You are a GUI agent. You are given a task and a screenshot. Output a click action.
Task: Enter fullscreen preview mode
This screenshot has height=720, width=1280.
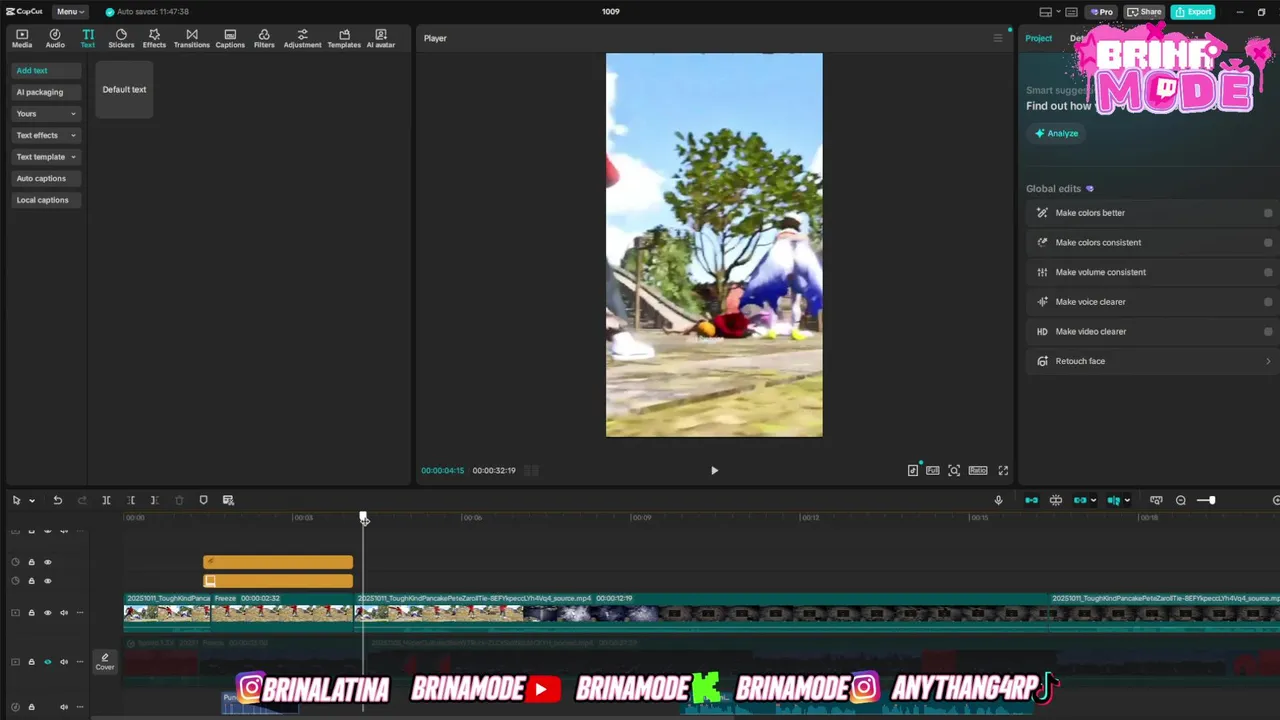click(x=1003, y=470)
